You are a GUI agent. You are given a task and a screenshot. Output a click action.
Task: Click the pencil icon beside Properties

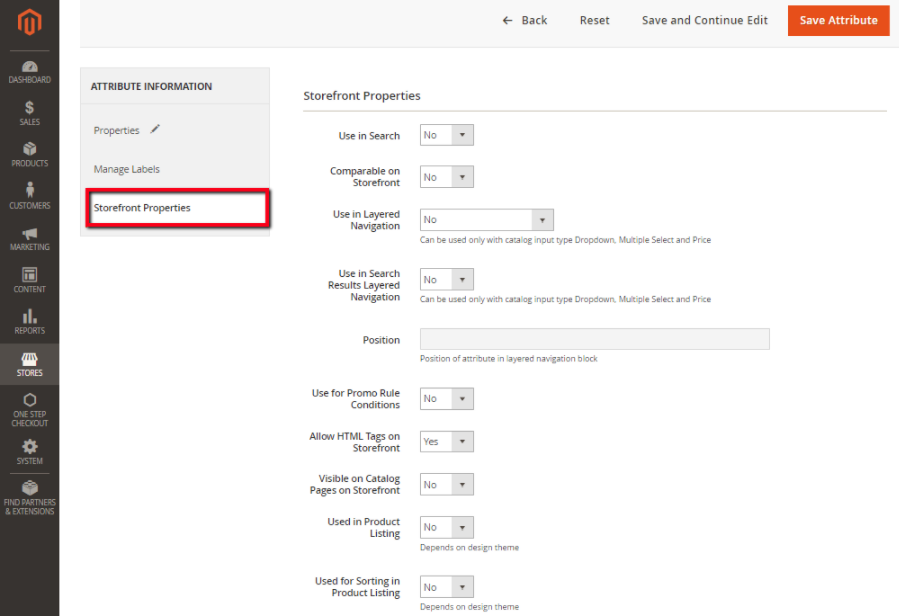154,130
